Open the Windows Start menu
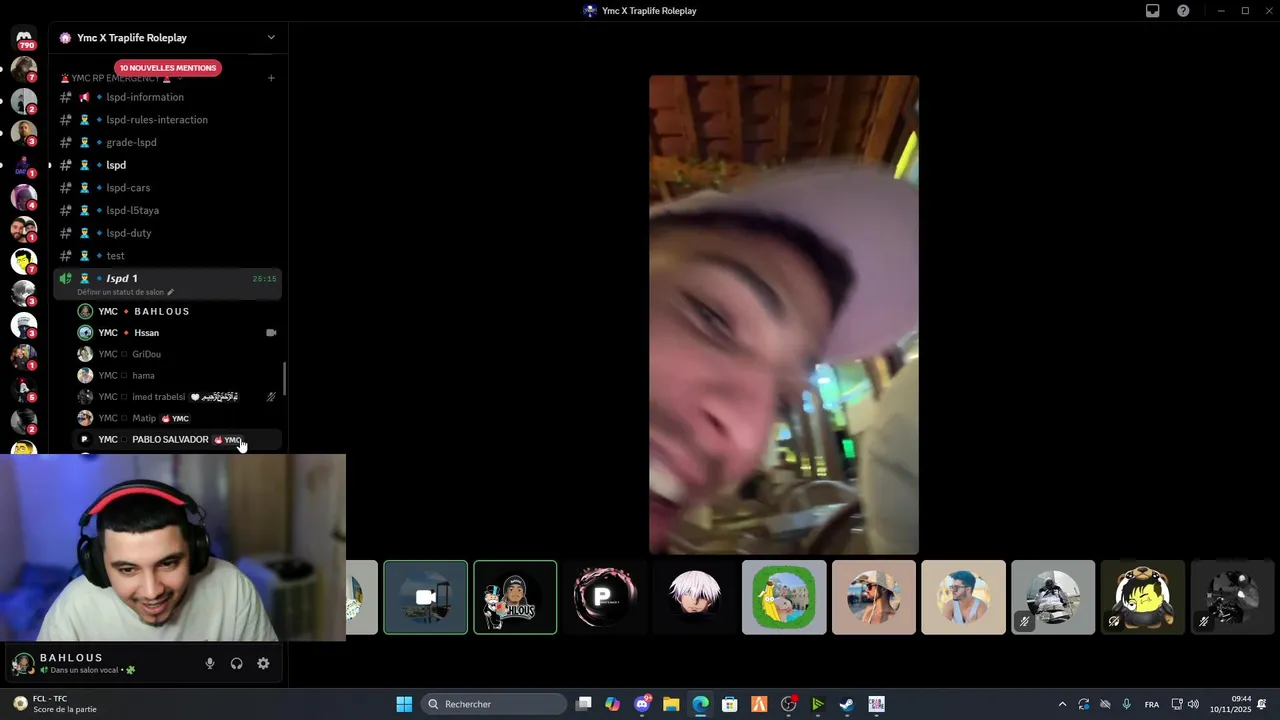Viewport: 1280px width, 720px height. pyautogui.click(x=404, y=704)
